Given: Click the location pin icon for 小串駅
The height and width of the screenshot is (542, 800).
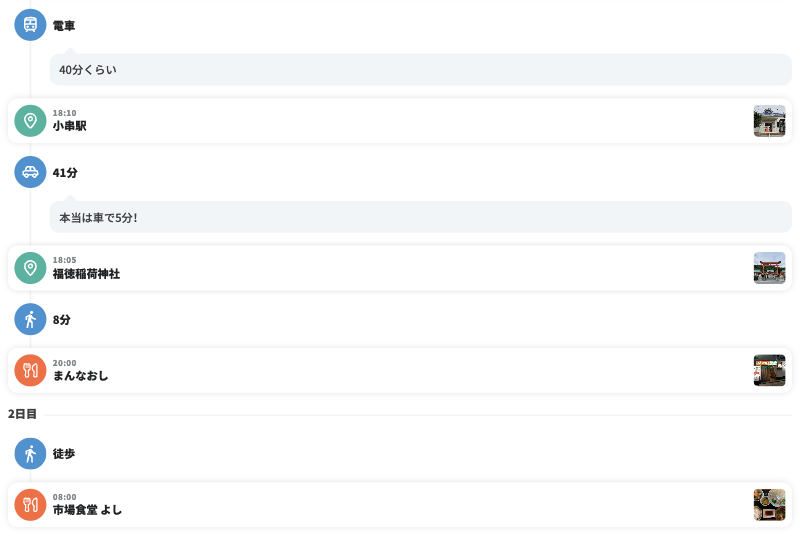Looking at the screenshot, I should coord(30,121).
